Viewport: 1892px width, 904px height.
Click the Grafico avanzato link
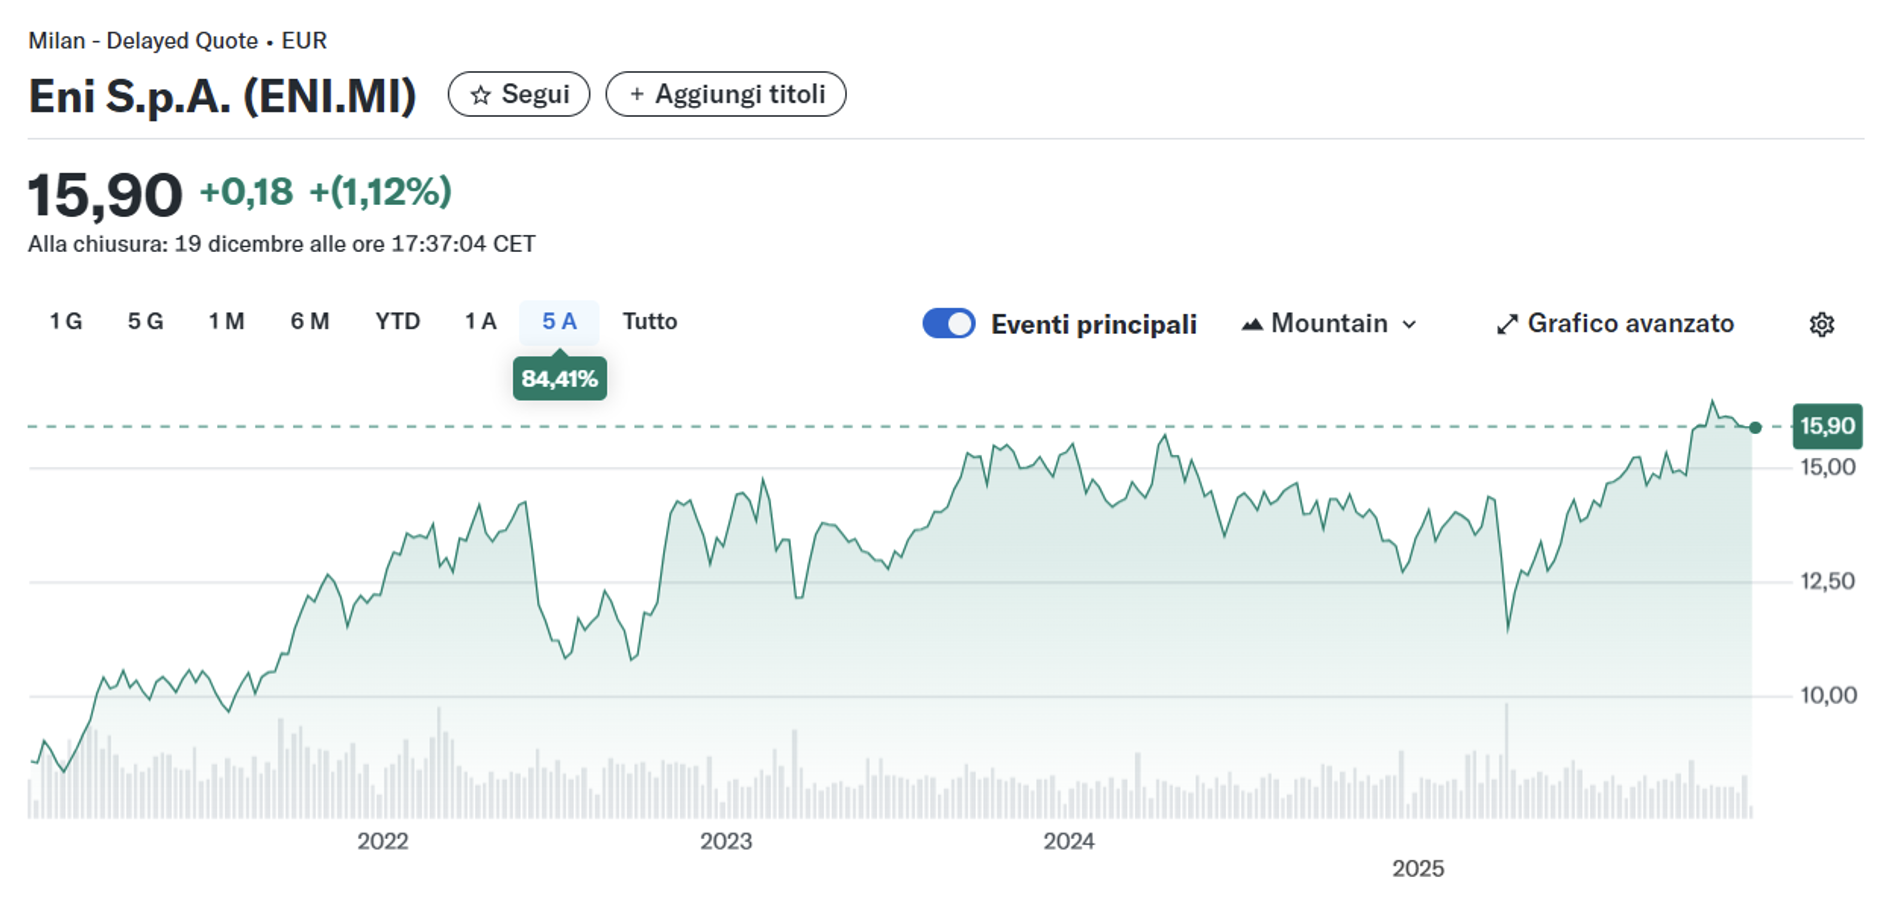[x=1630, y=324]
